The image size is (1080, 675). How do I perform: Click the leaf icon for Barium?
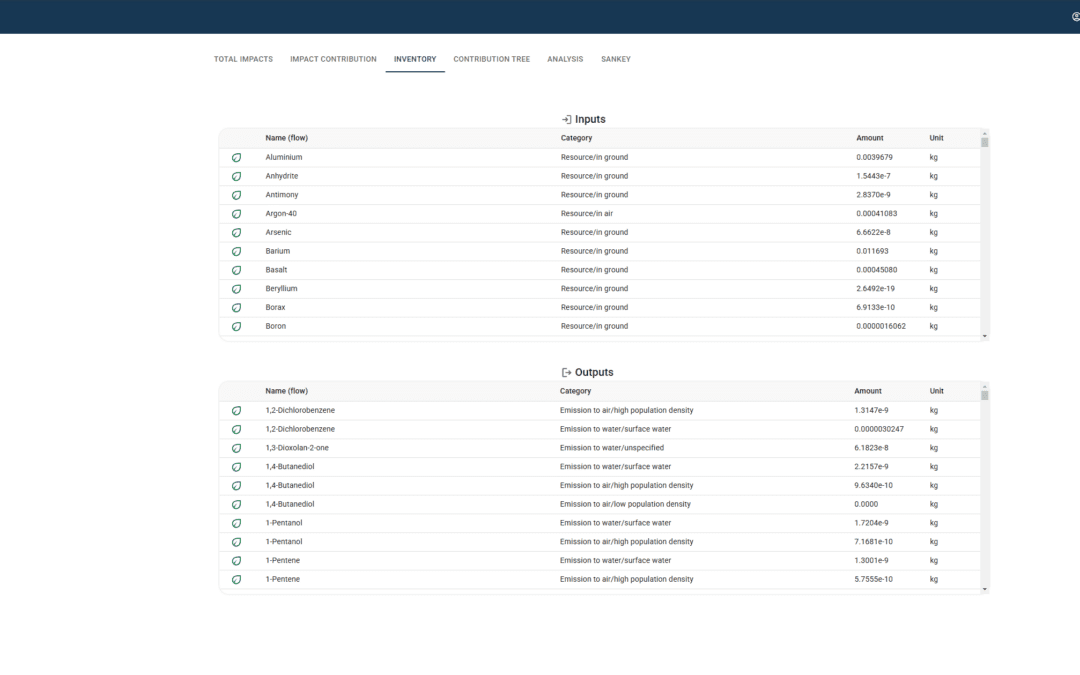[236, 251]
